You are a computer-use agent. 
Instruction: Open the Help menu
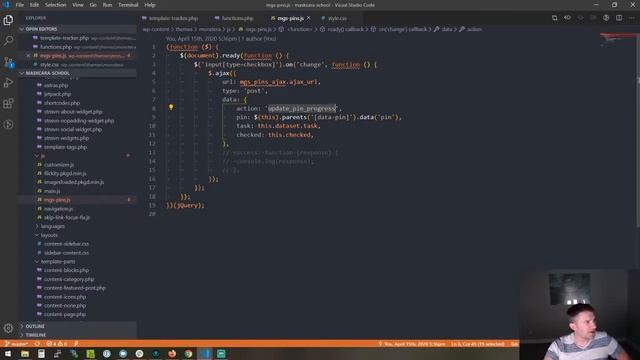pos(150,5)
